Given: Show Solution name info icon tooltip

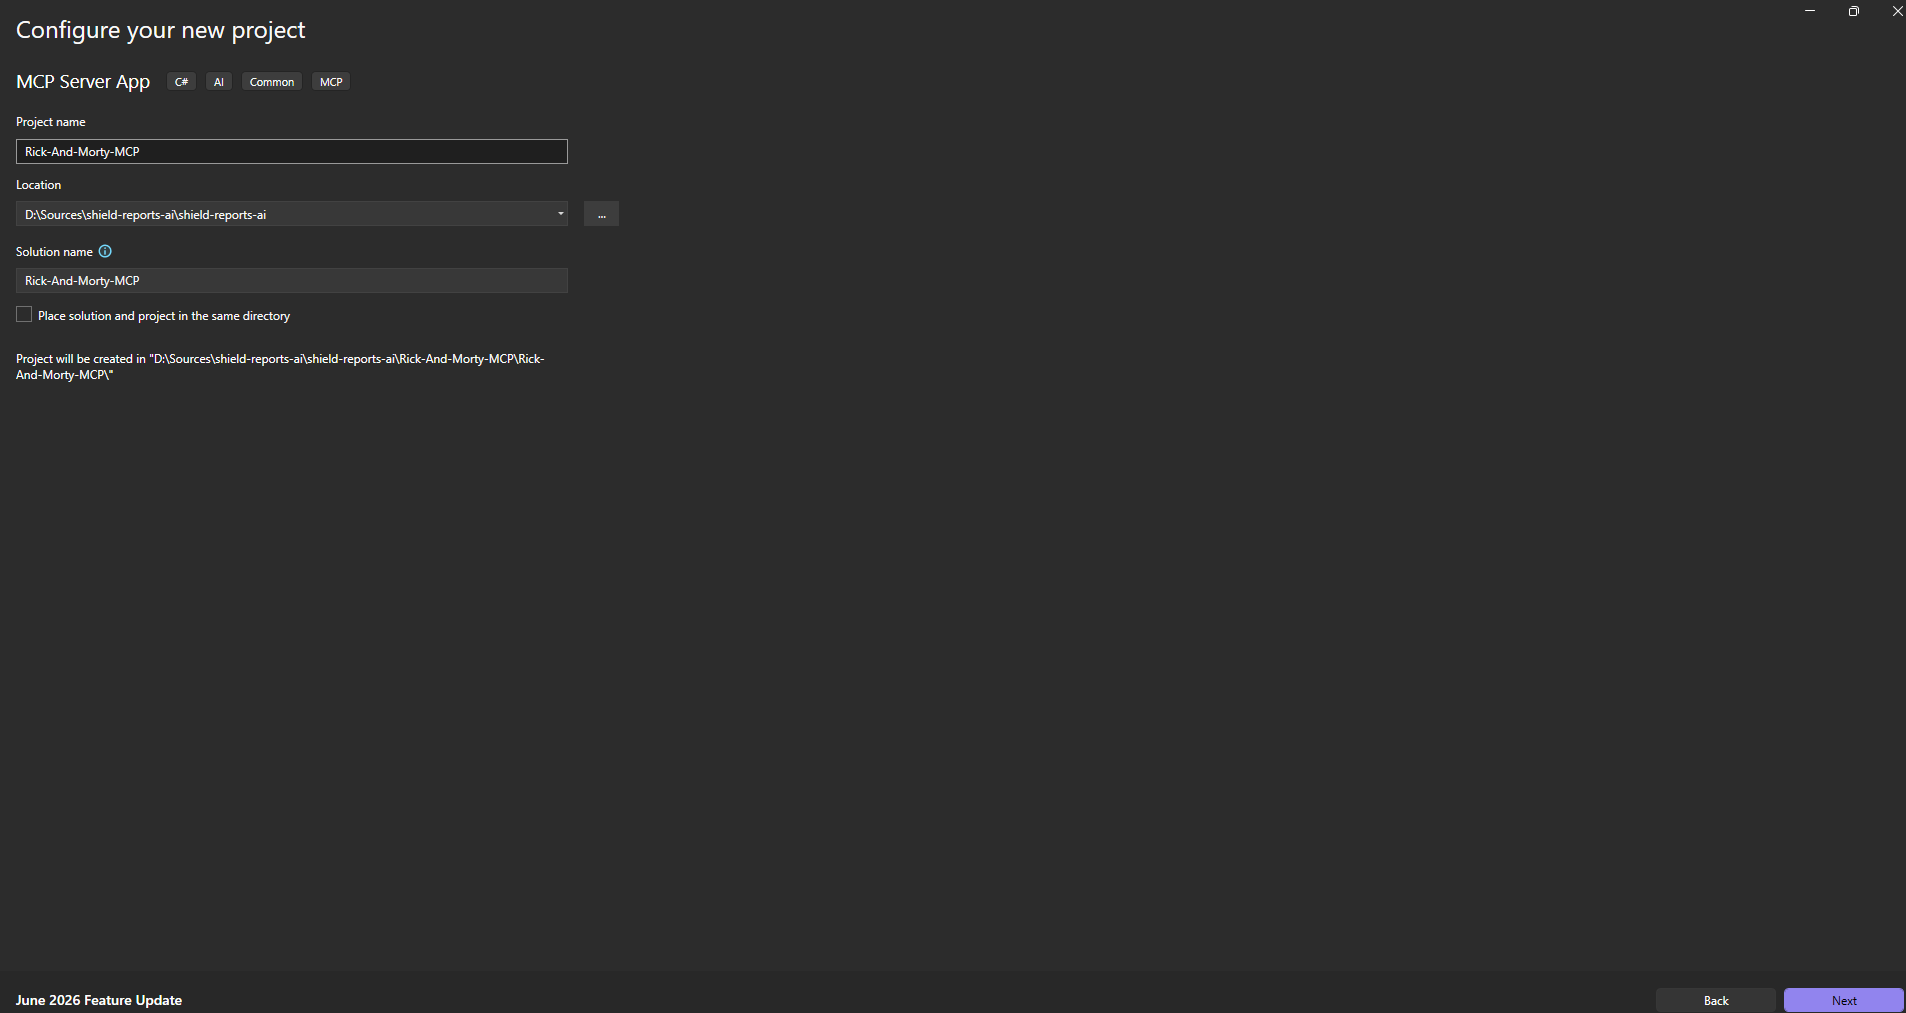Looking at the screenshot, I should click(x=105, y=252).
